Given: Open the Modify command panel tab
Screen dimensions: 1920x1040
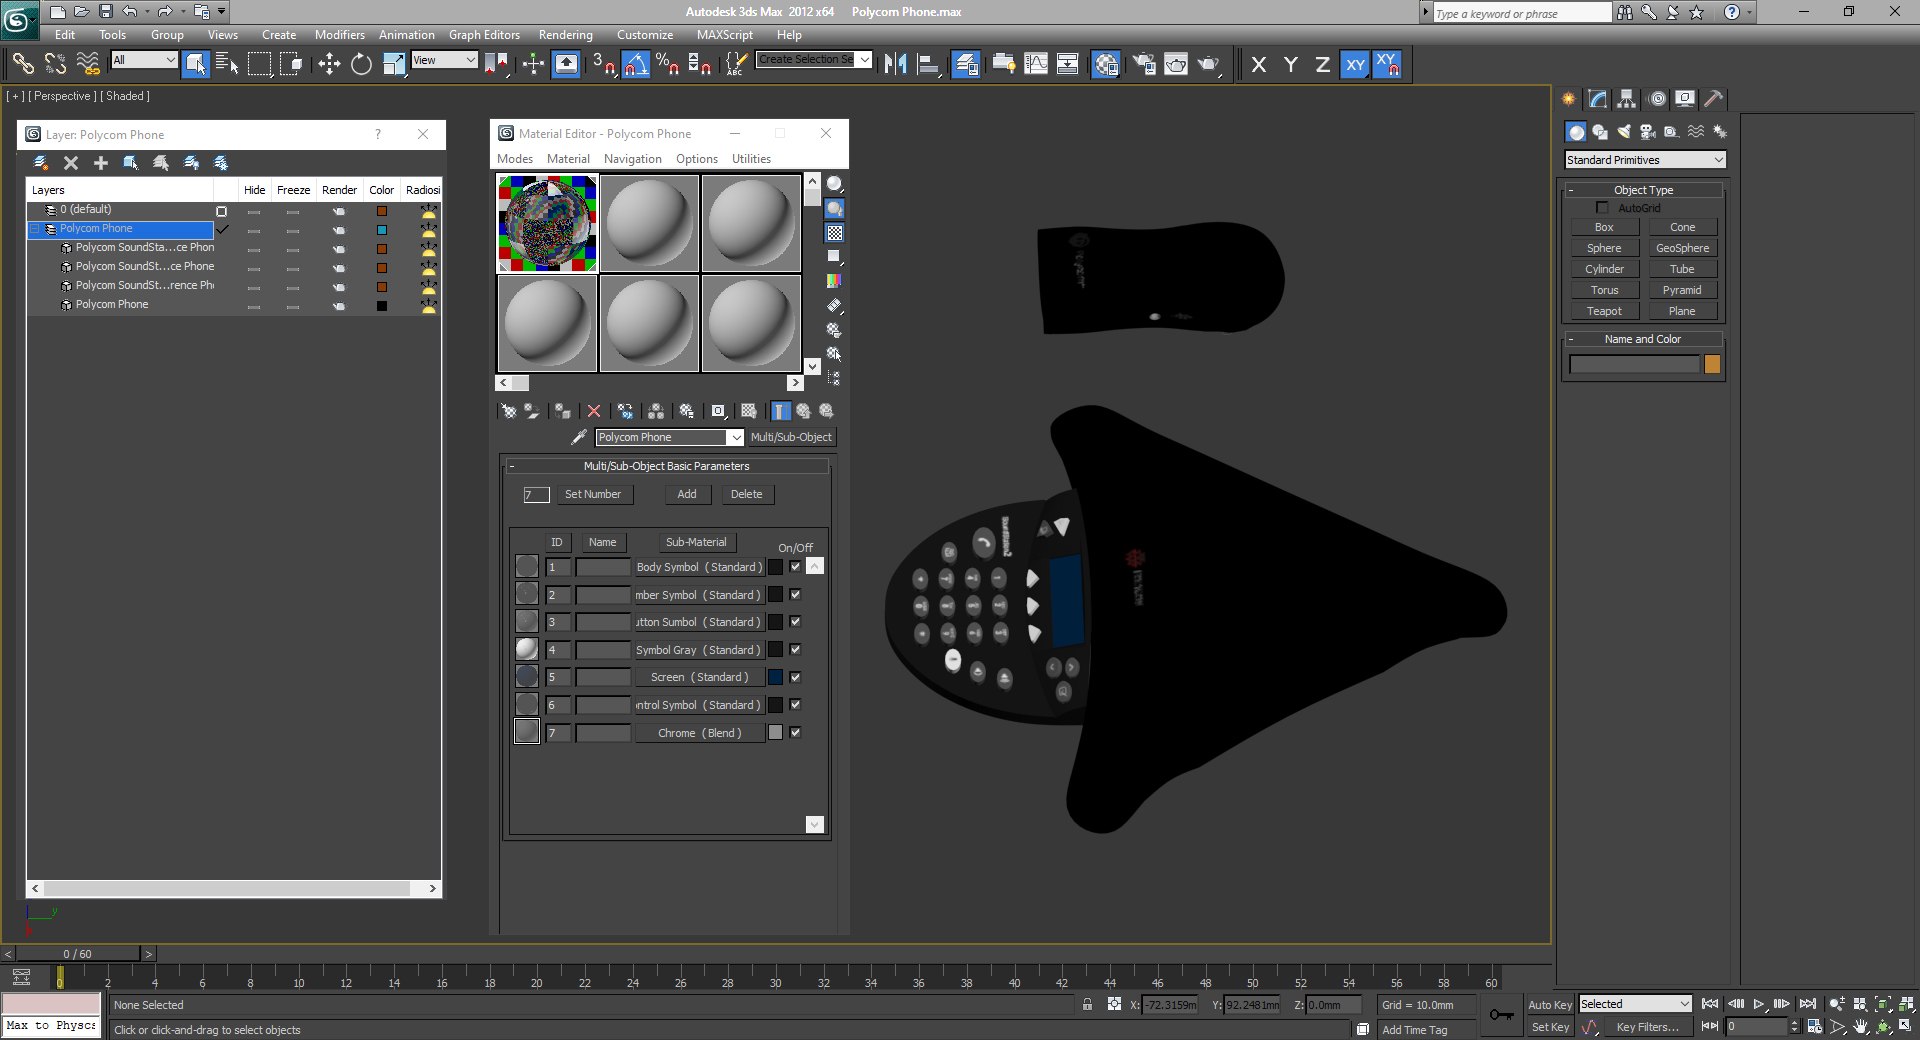Looking at the screenshot, I should 1597,98.
